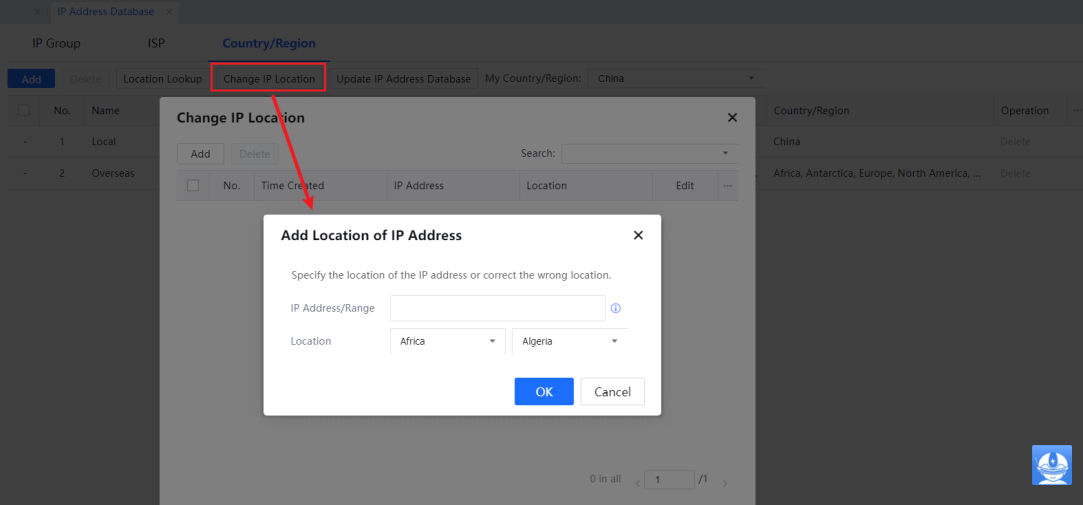Click the Update IP Address Database button
Viewport: 1083px width, 505px height.
click(403, 79)
